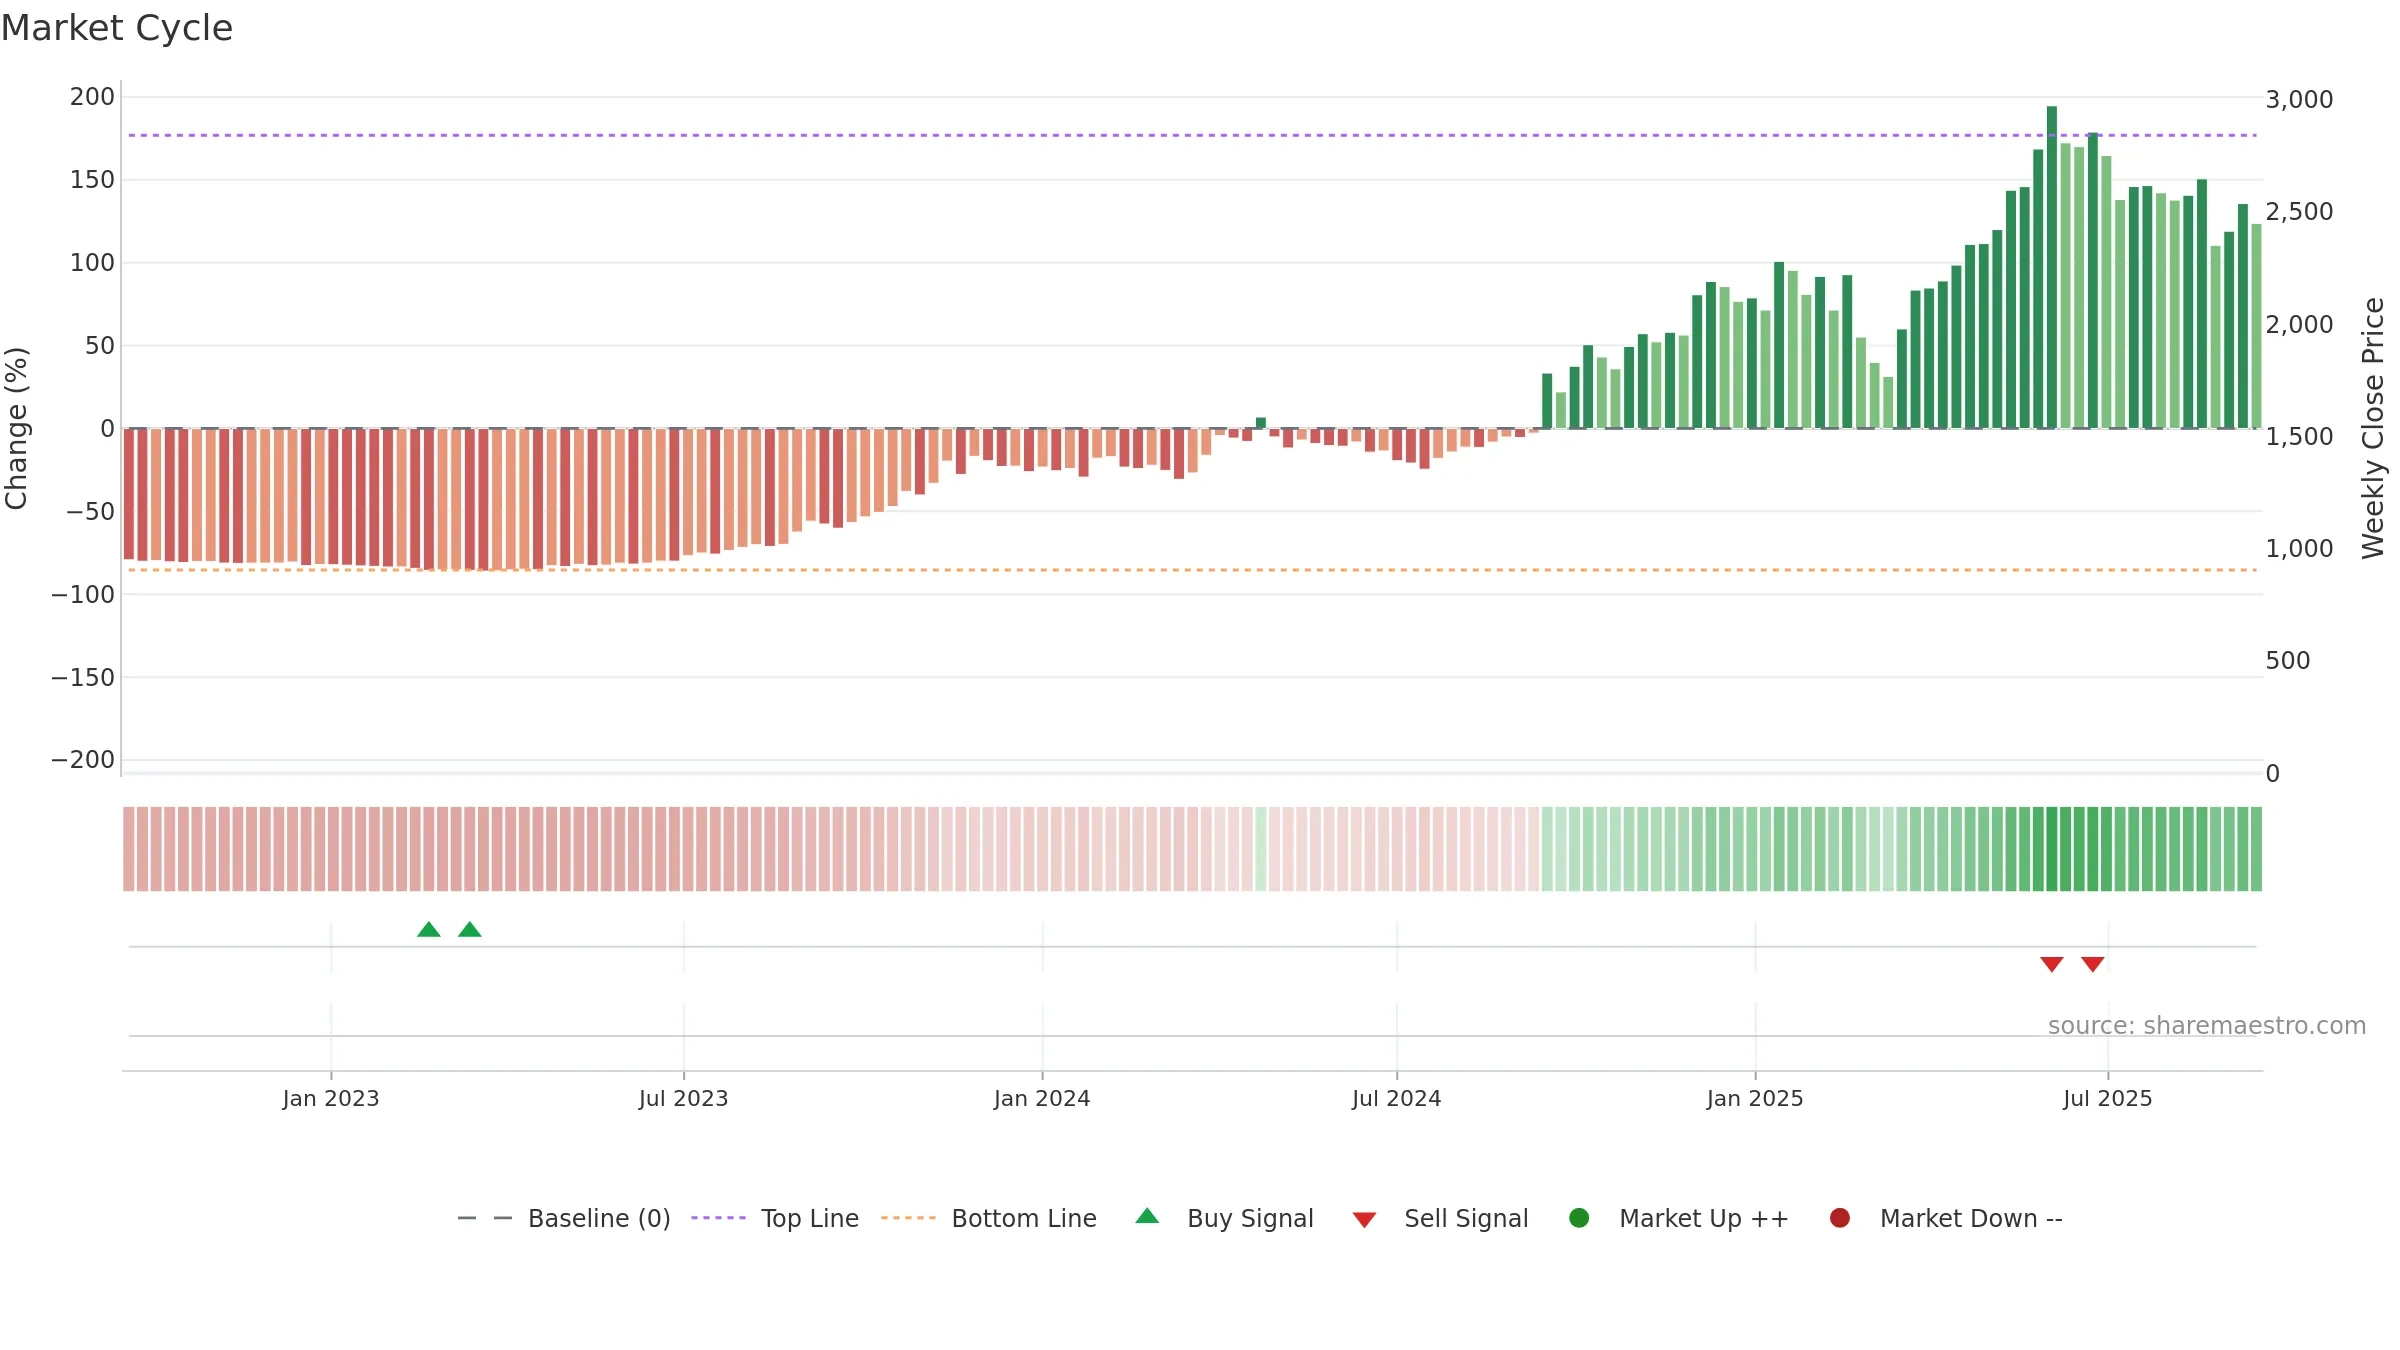
Task: Click the second green buy signal triangle
Action: coord(470,930)
